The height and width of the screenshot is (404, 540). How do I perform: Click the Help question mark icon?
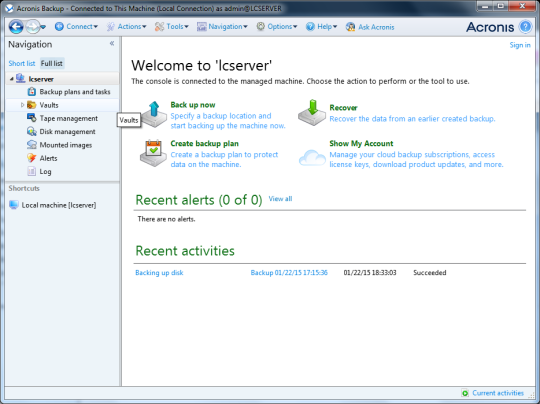[310, 27]
